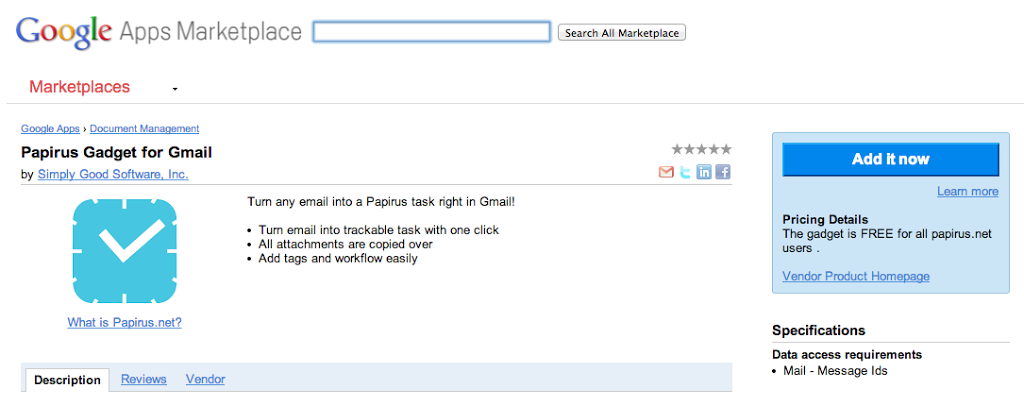Rate with the third gray star

pyautogui.click(x=701, y=149)
